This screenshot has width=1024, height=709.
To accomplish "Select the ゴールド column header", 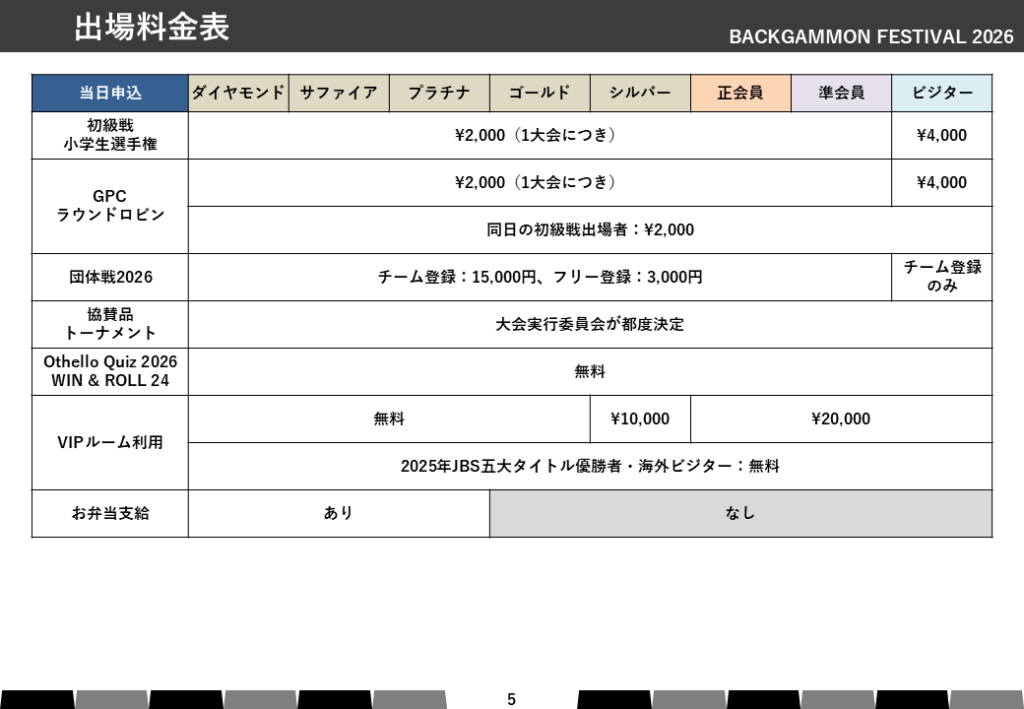I will 540,93.
